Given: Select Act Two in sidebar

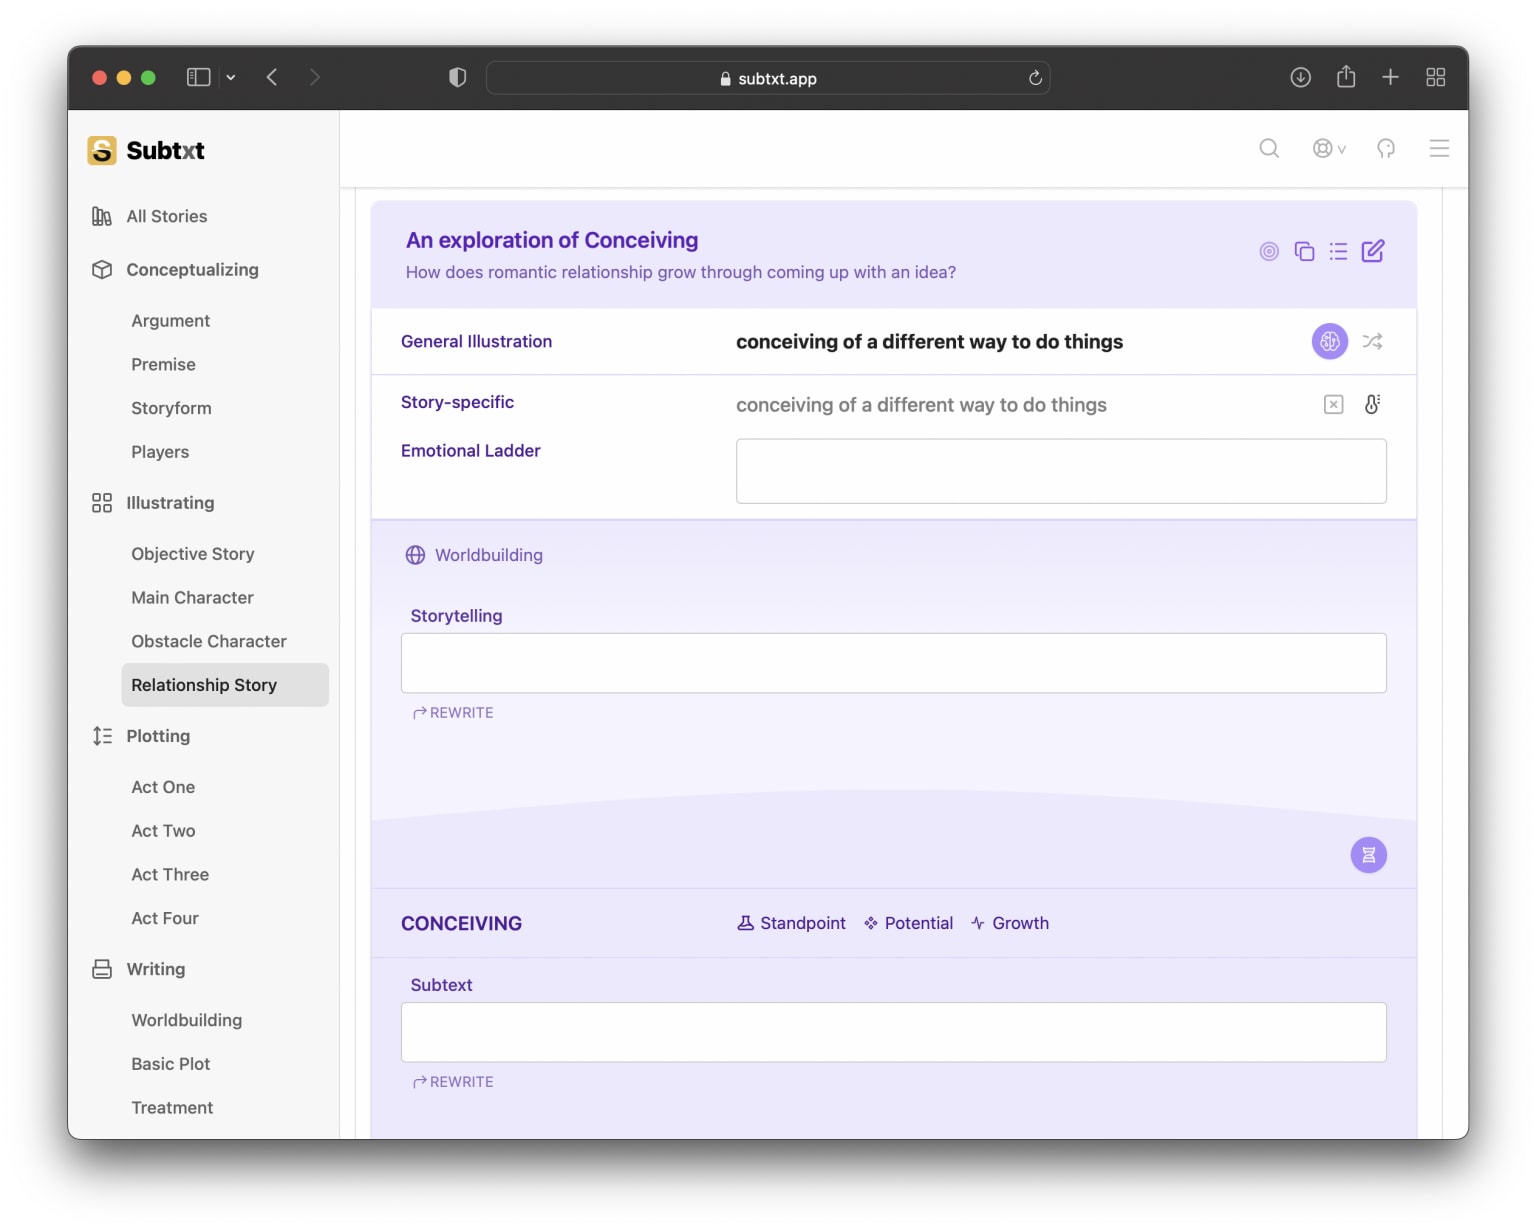Looking at the screenshot, I should 164,831.
